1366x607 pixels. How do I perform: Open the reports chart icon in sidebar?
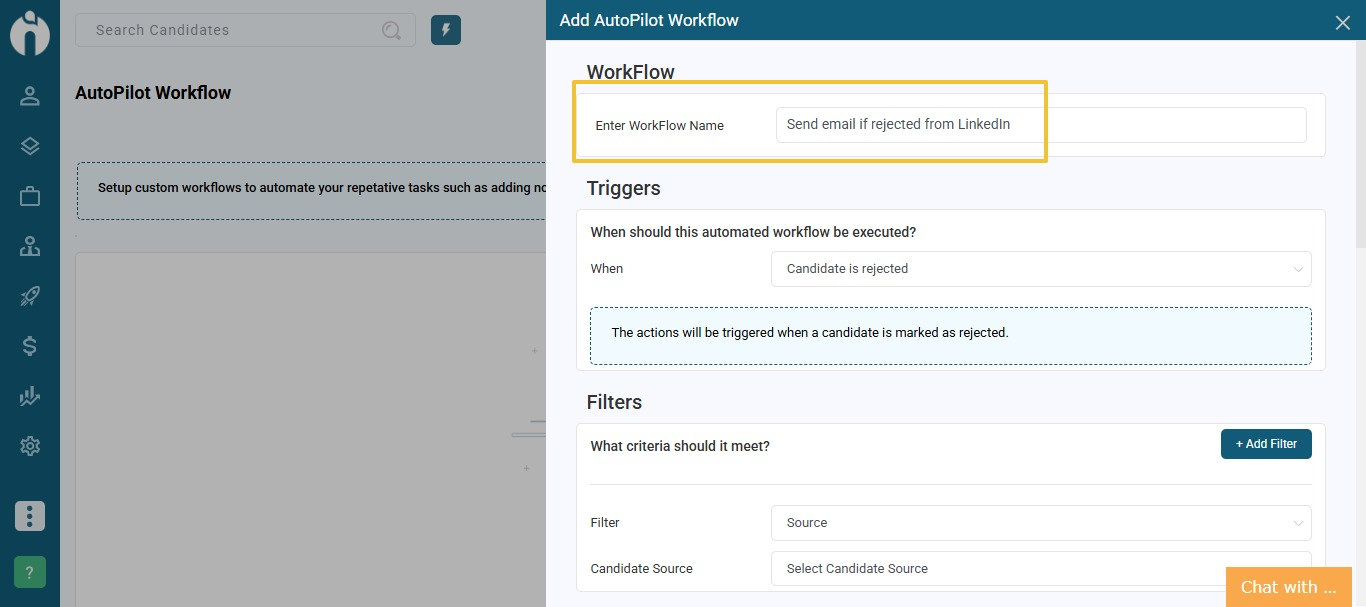point(30,396)
